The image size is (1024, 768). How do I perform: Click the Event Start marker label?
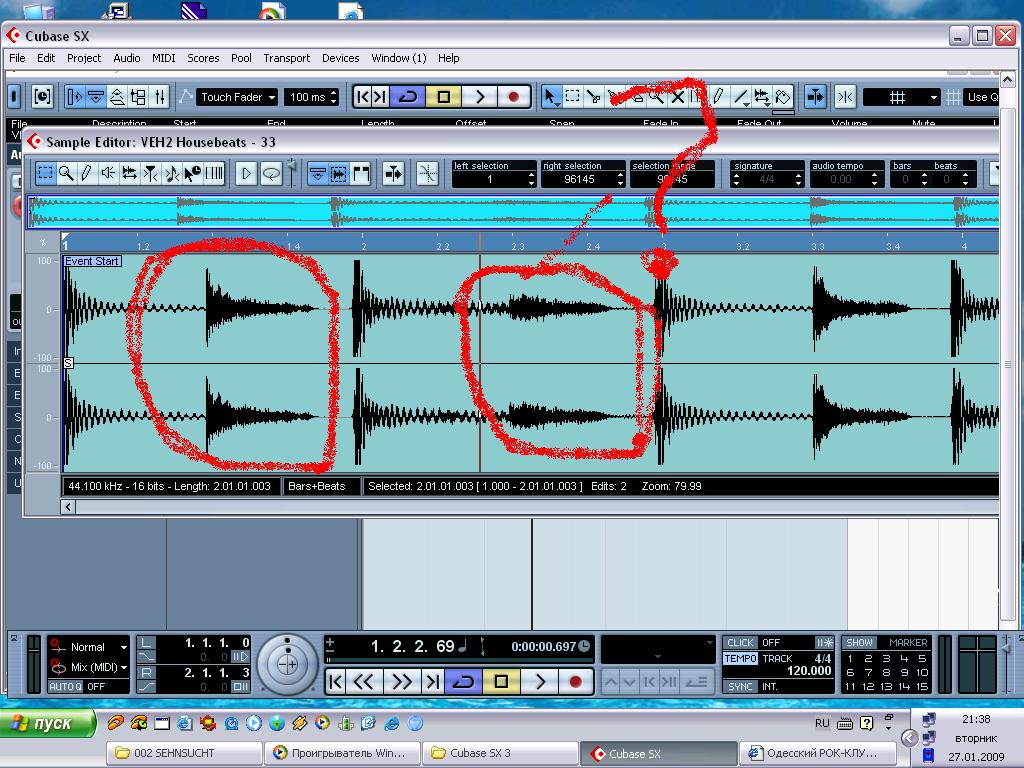[x=92, y=261]
